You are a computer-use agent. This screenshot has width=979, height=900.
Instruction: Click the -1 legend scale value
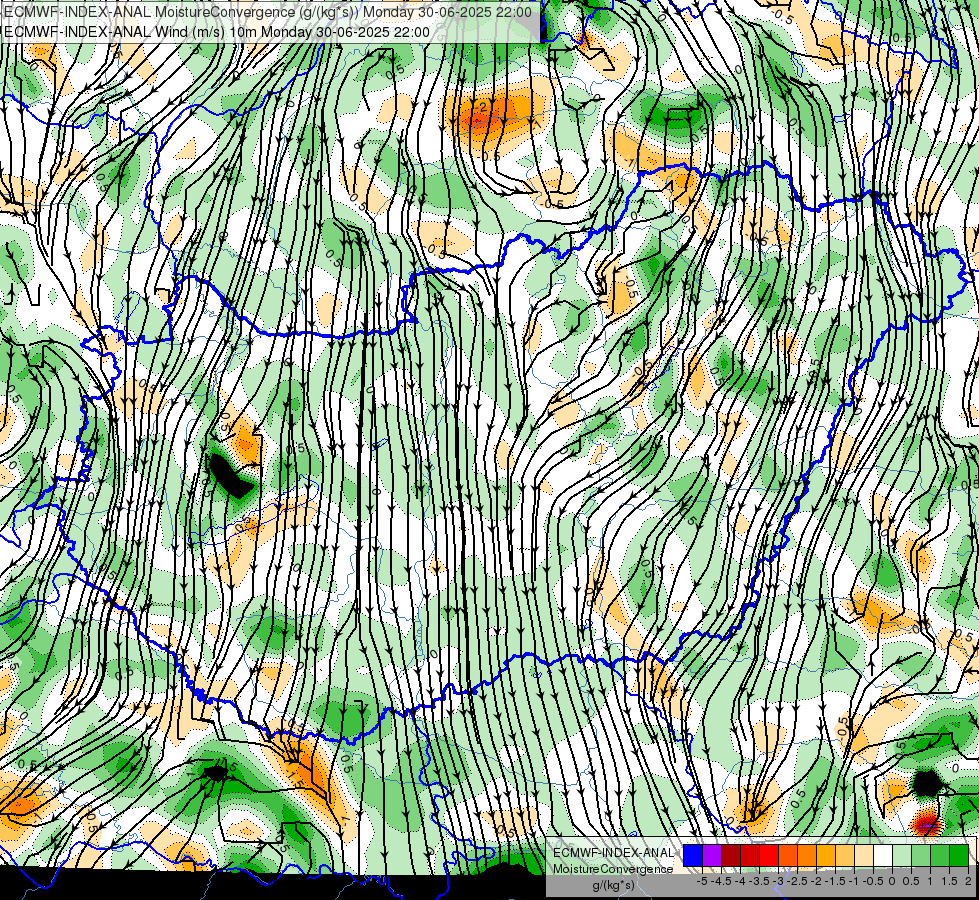(x=854, y=881)
